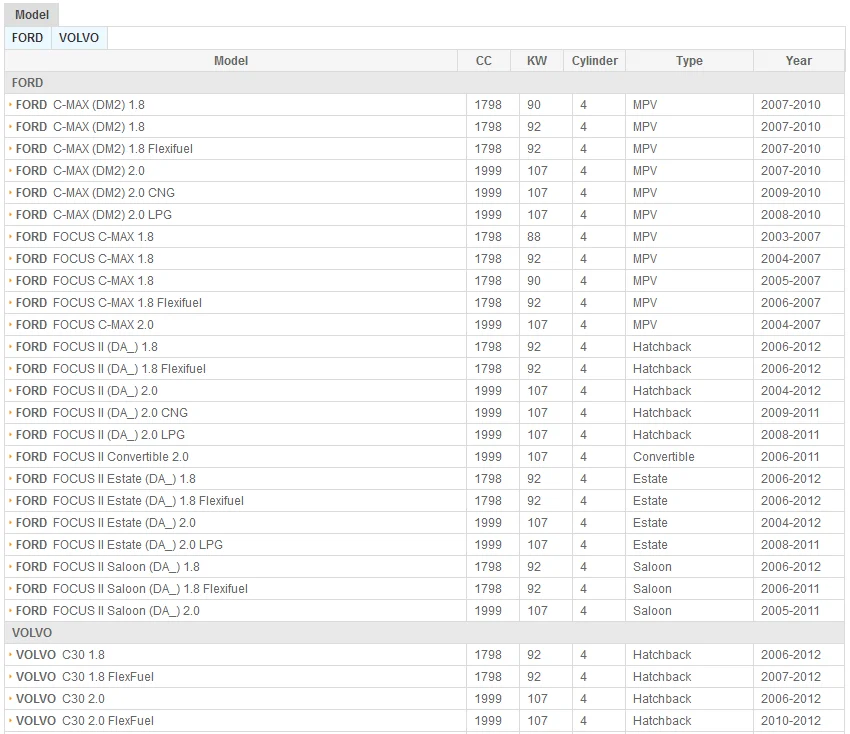Screen dimensions: 850x734
Task: Click the CC column header
Action: pyautogui.click(x=484, y=61)
